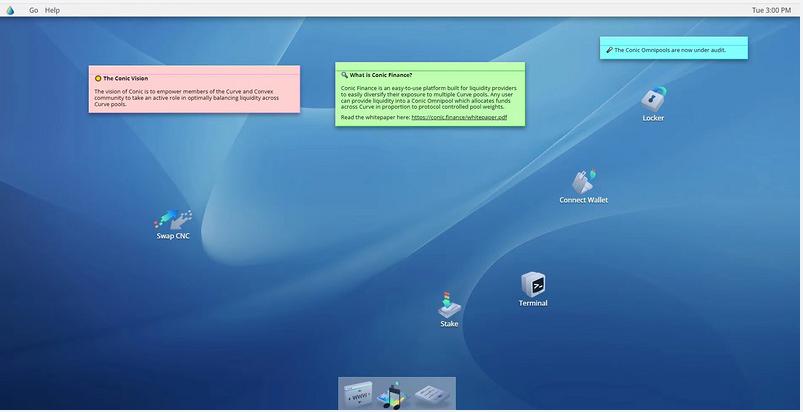The width and height of the screenshot is (803, 412).
Task: Click the WWW browser icon in dock
Action: pyautogui.click(x=360, y=394)
